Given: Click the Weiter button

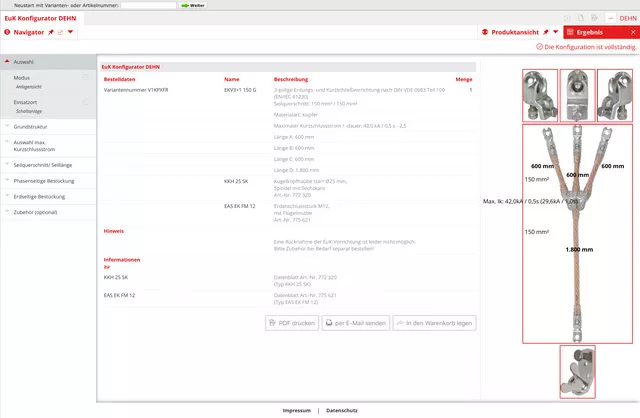Looking at the screenshot, I should (192, 5).
